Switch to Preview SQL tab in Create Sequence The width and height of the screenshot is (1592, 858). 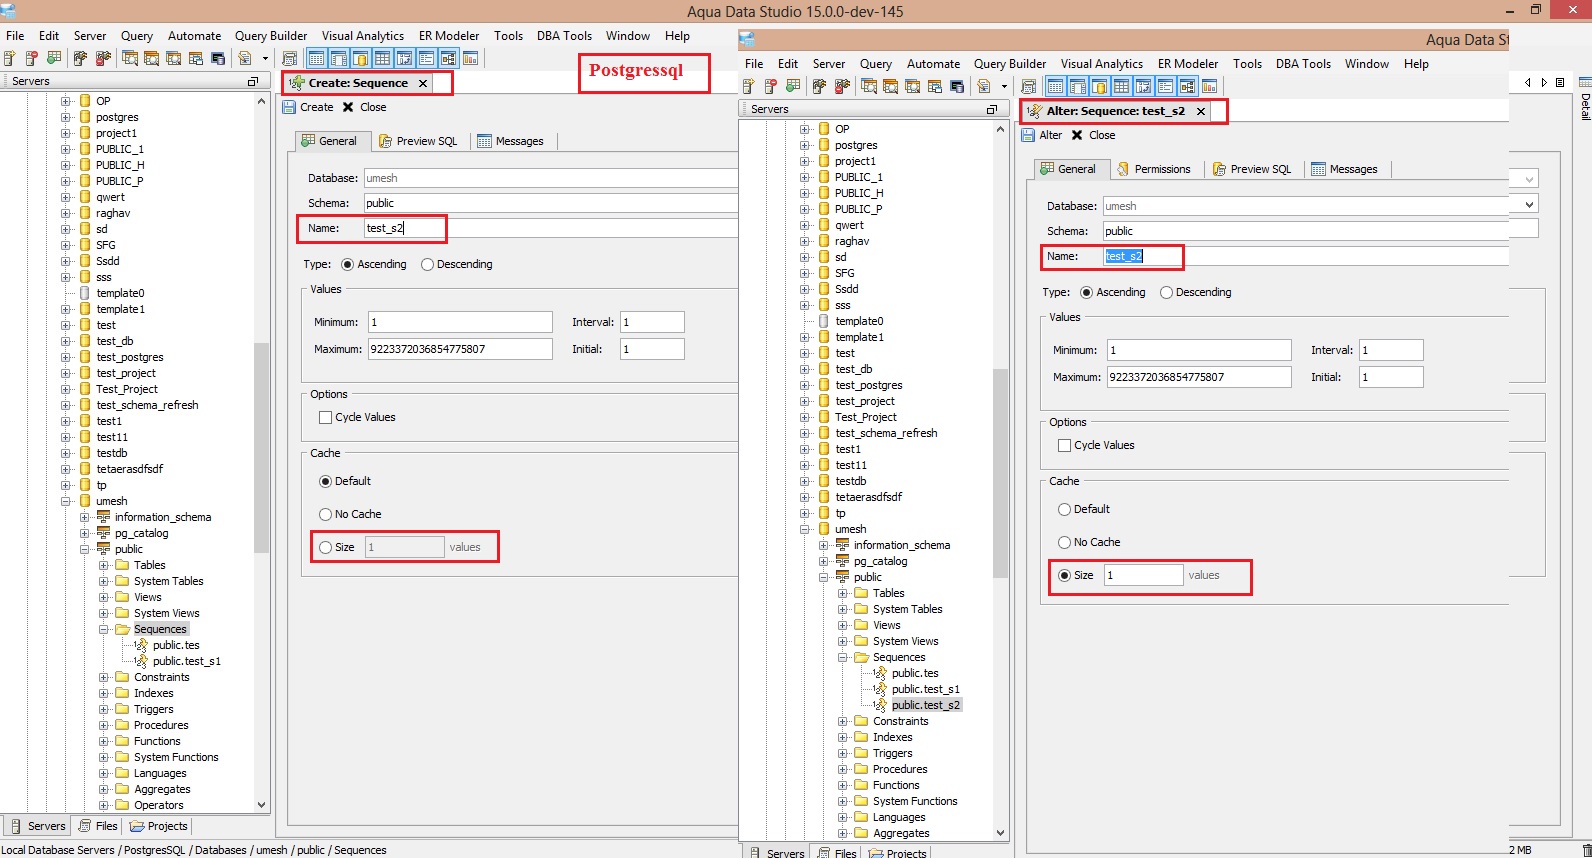[x=418, y=141]
